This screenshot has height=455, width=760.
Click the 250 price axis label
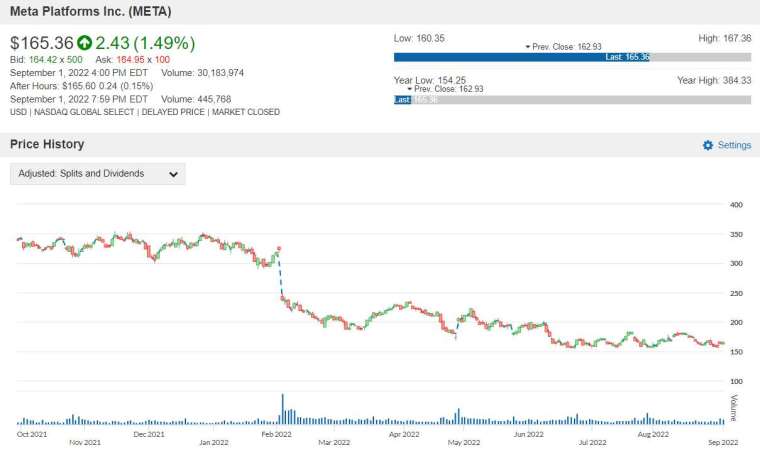click(736, 293)
